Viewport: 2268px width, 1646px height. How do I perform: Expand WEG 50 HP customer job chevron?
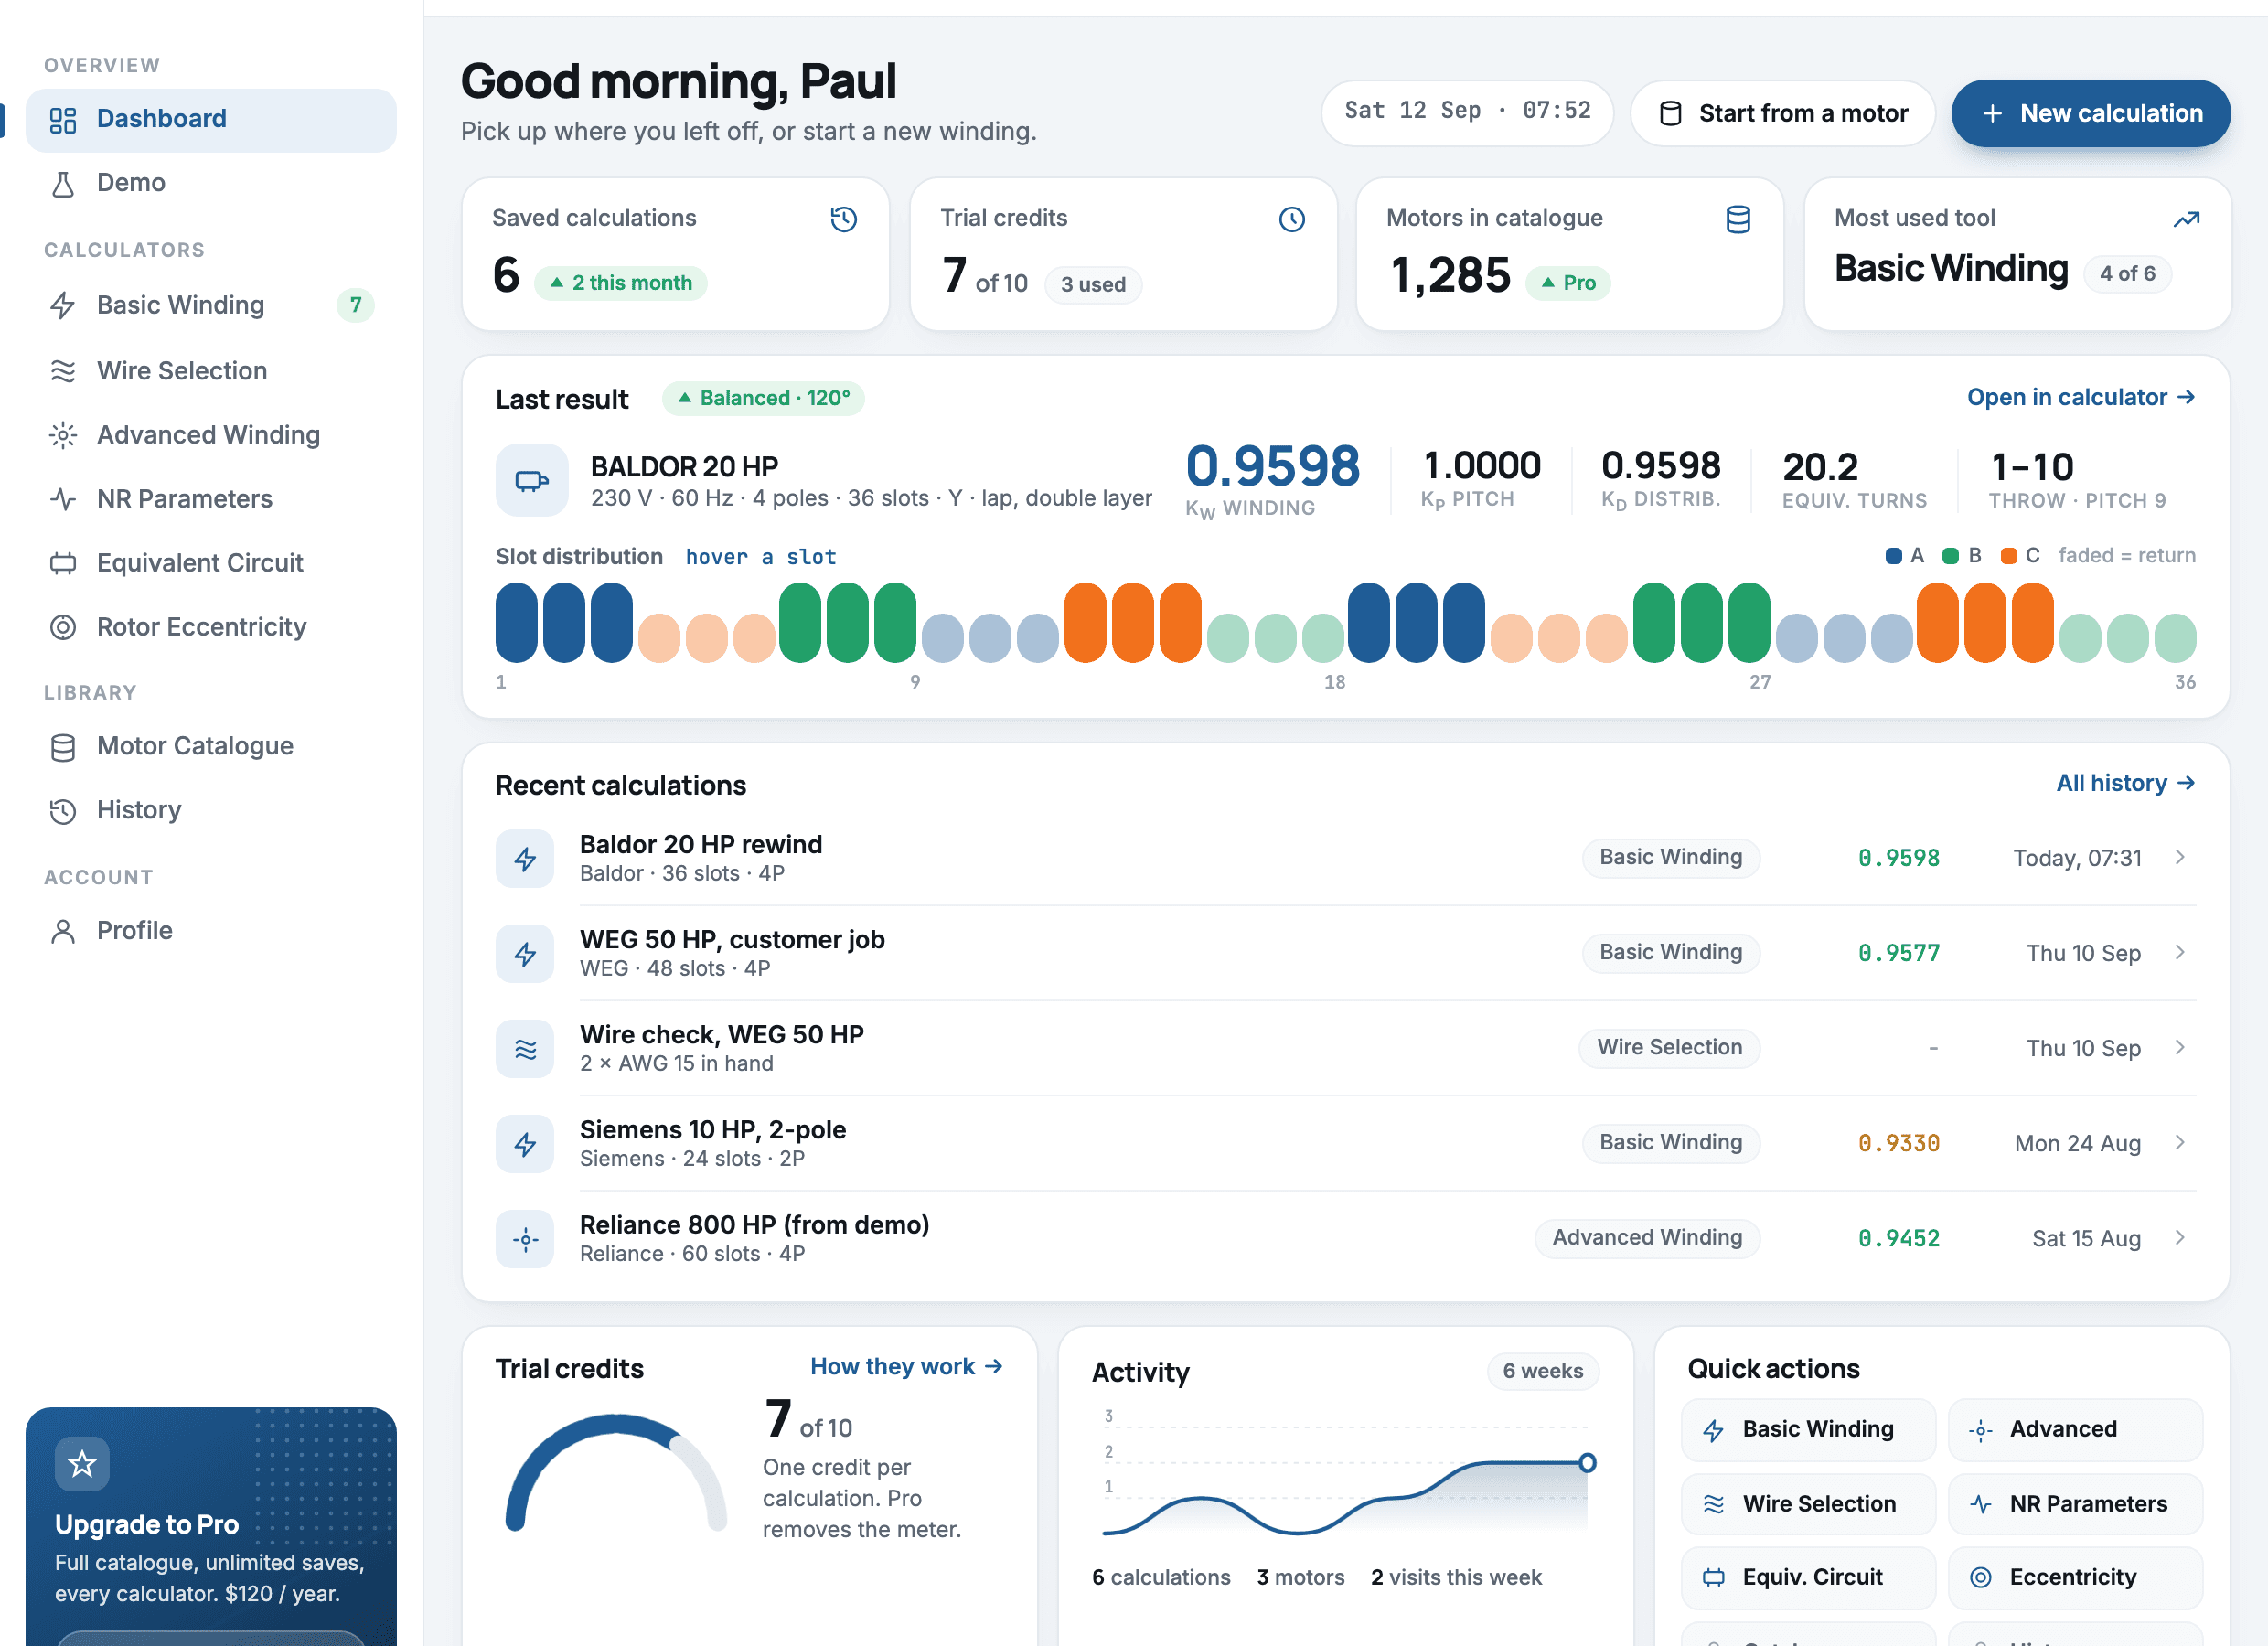click(x=2181, y=952)
